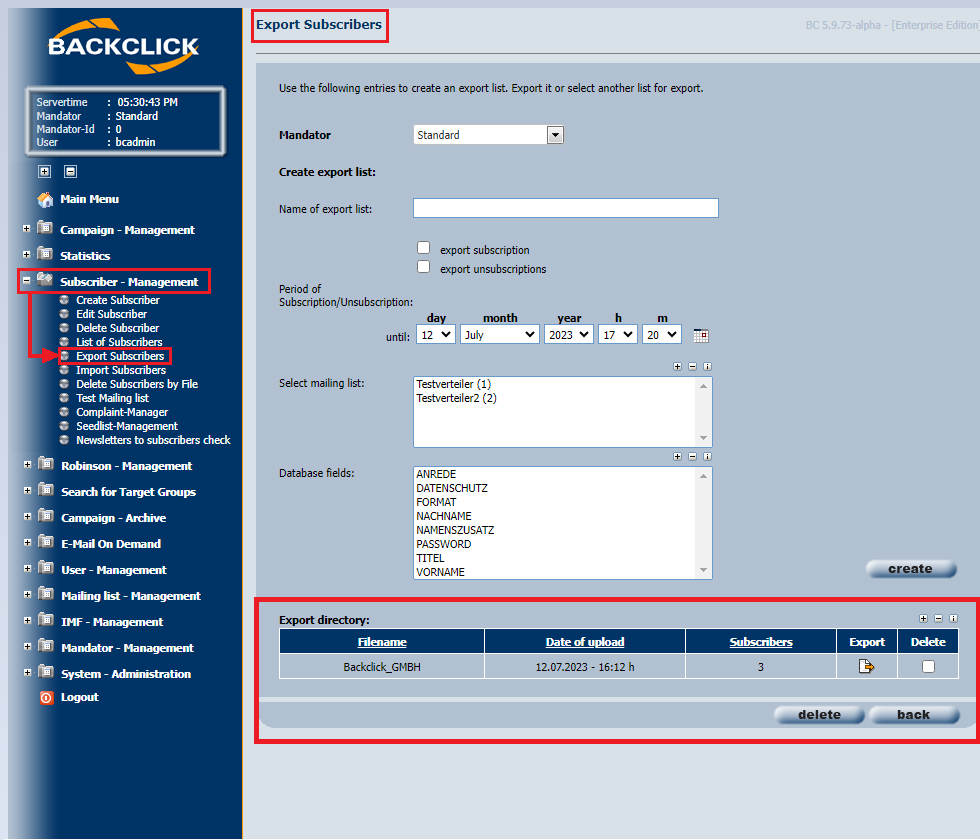
Task: Select NACHNAME in Database fields list
Action: tap(444, 516)
